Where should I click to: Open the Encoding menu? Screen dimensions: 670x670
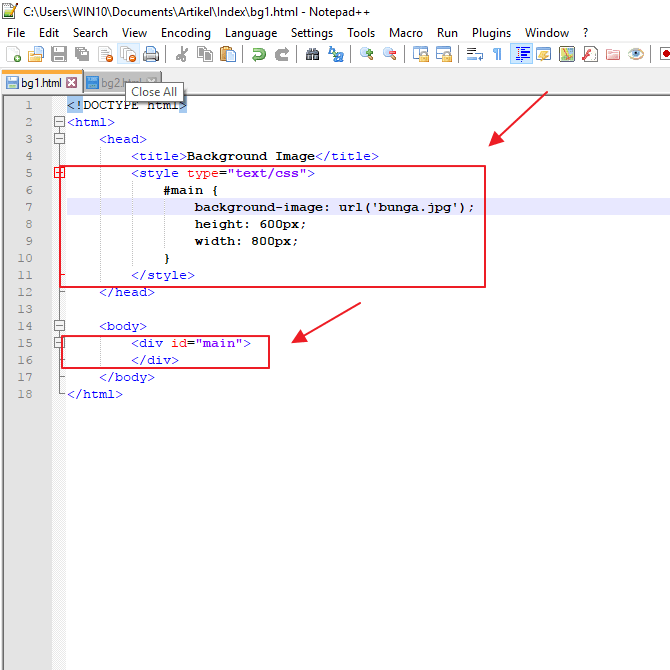click(185, 33)
